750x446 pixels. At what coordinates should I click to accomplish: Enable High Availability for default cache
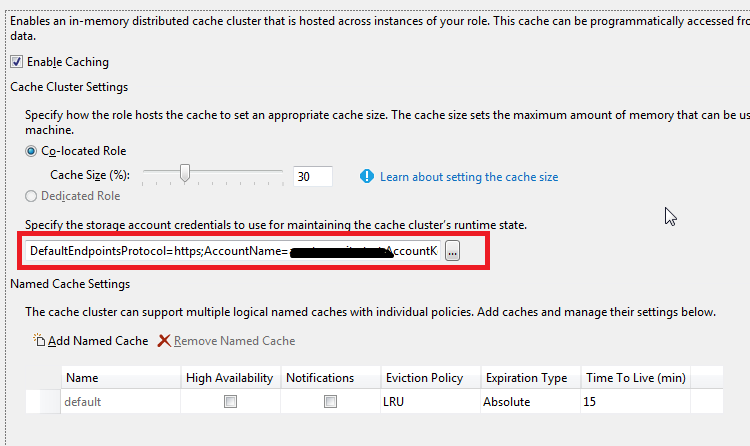point(230,402)
